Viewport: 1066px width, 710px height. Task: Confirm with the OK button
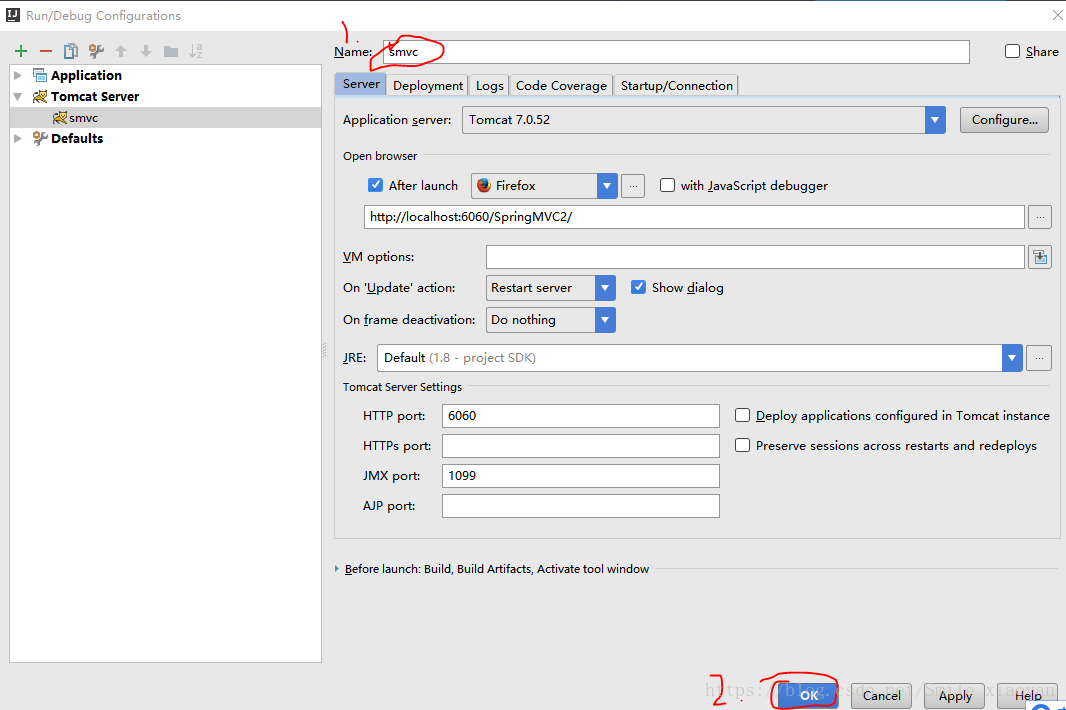[x=808, y=695]
